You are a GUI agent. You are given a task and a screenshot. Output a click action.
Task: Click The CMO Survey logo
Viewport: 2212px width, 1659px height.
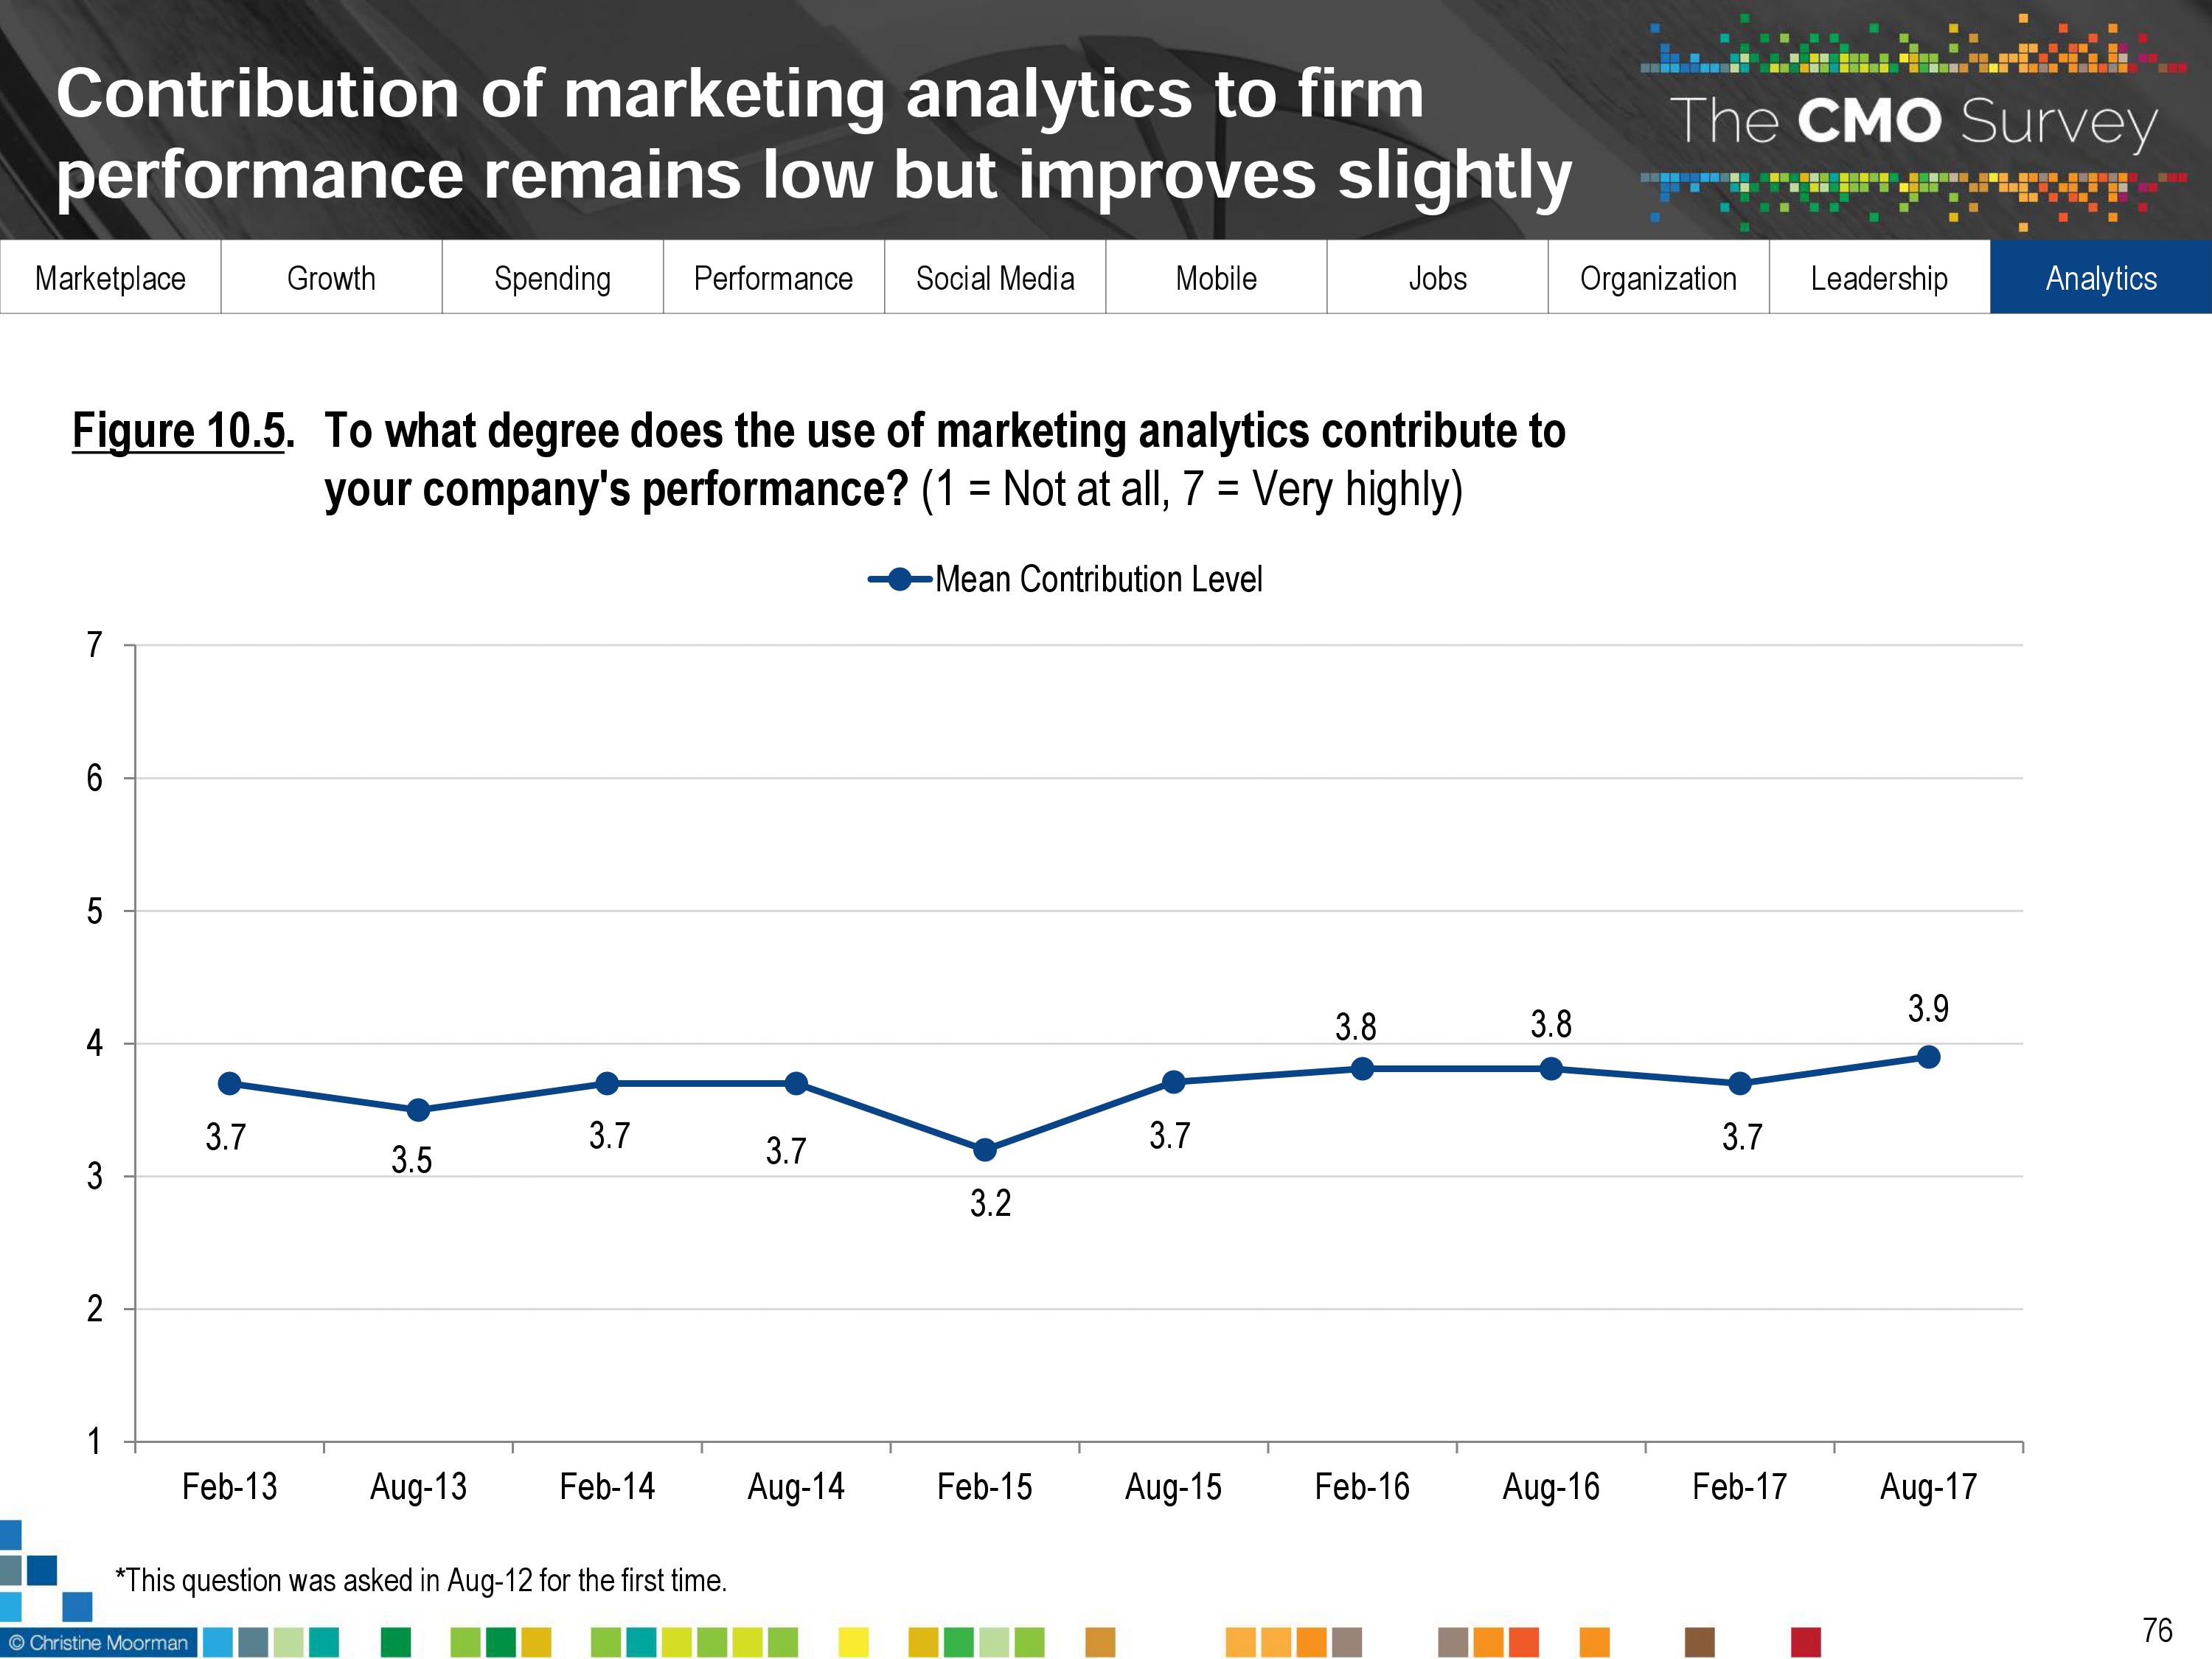coord(1912,122)
